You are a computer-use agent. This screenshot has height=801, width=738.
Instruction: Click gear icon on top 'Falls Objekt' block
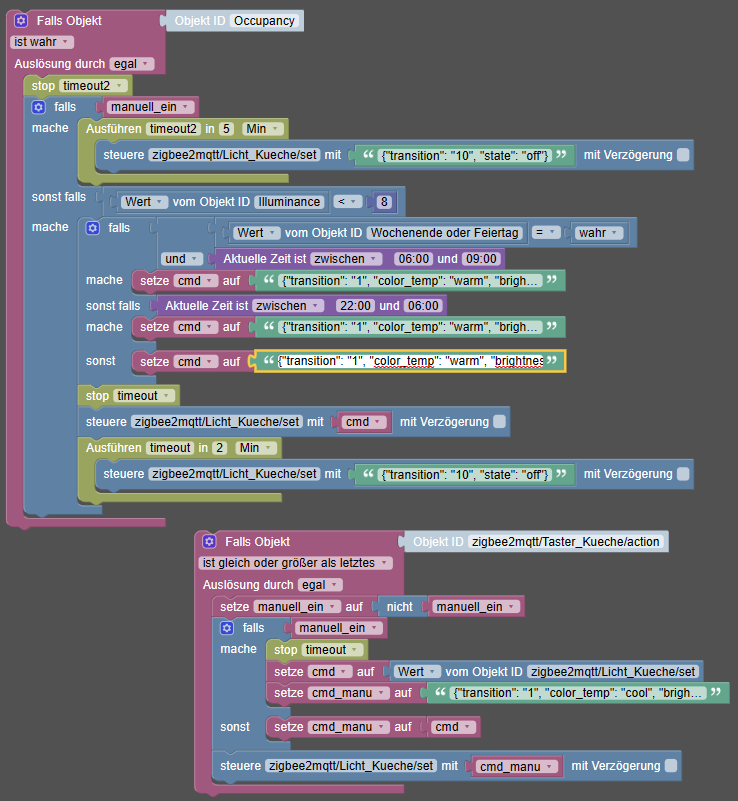21,20
